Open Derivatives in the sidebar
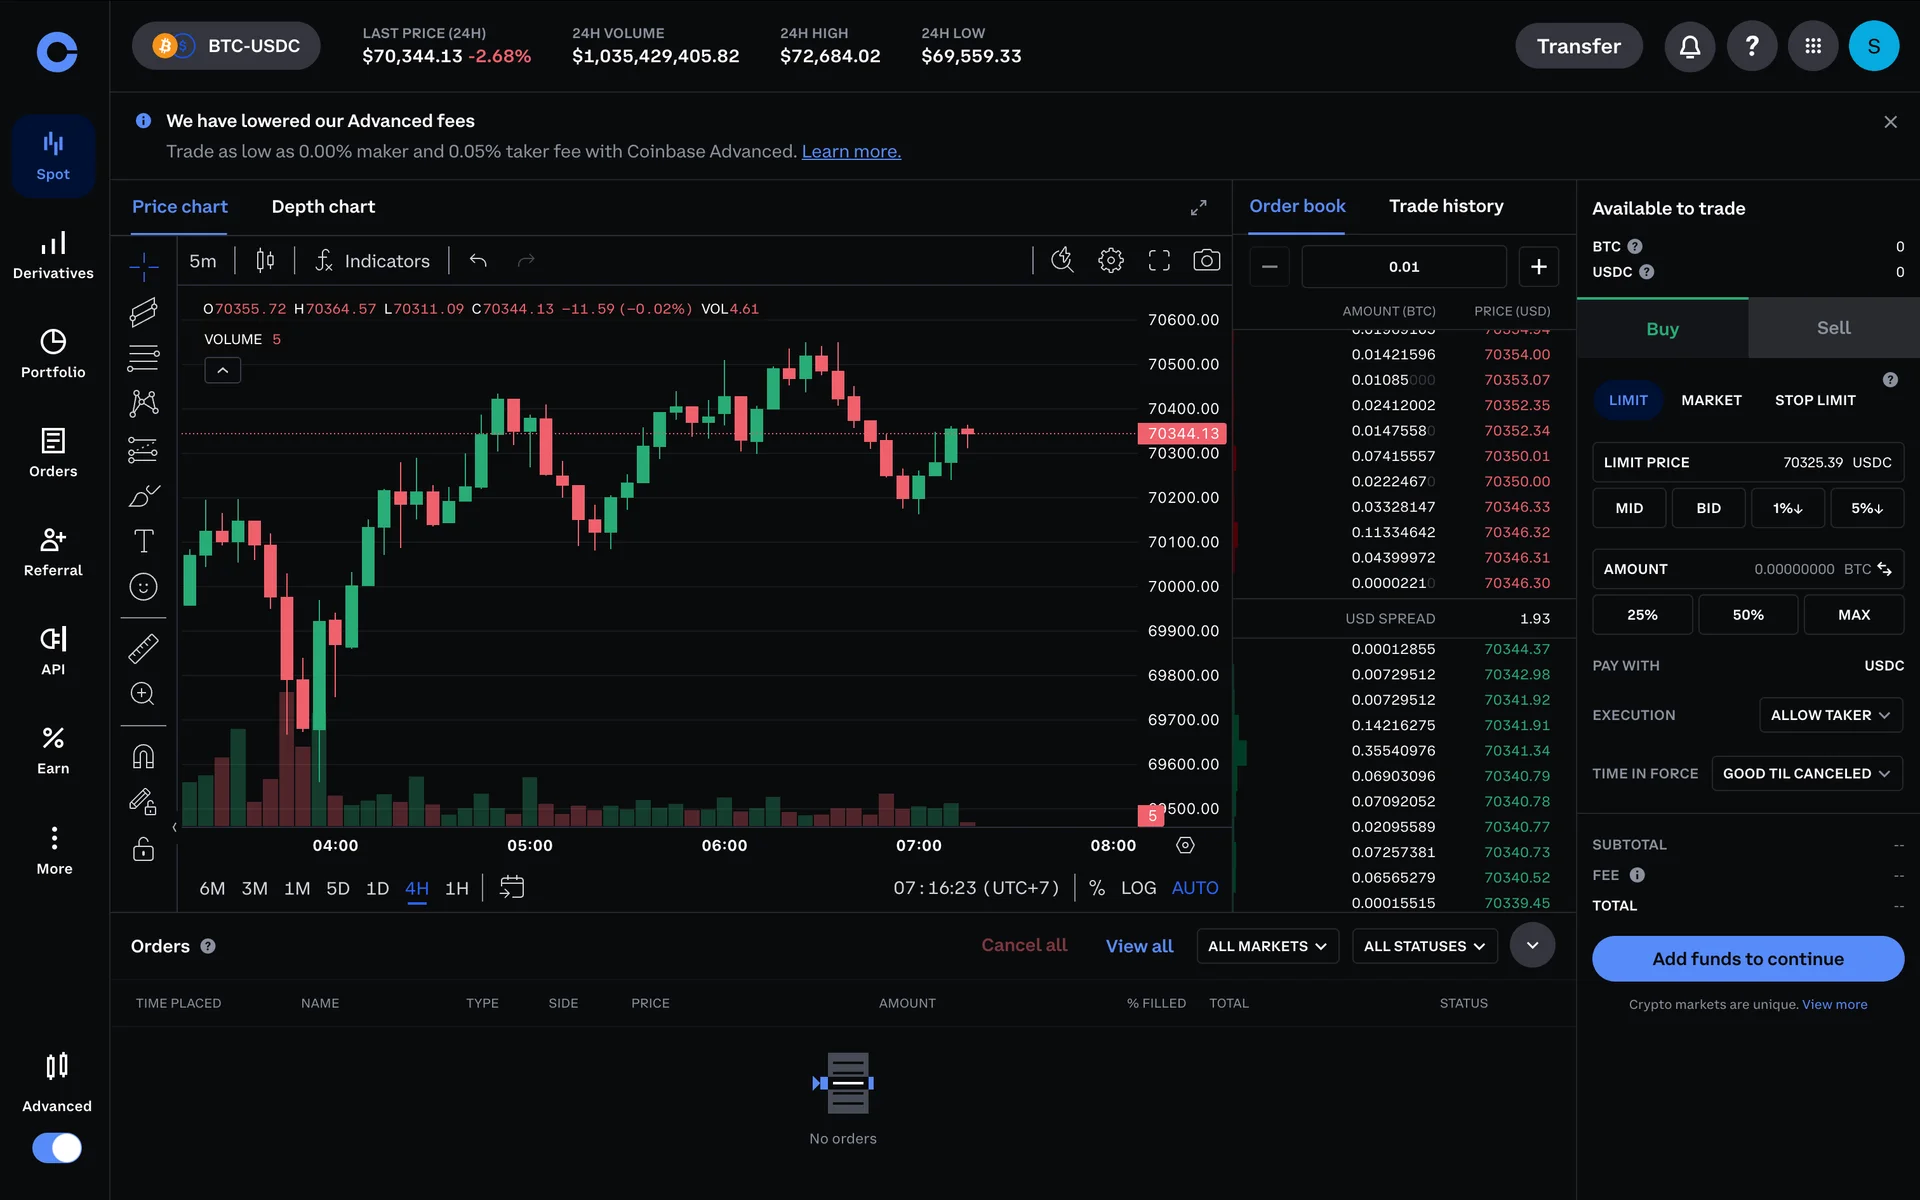 point(53,255)
